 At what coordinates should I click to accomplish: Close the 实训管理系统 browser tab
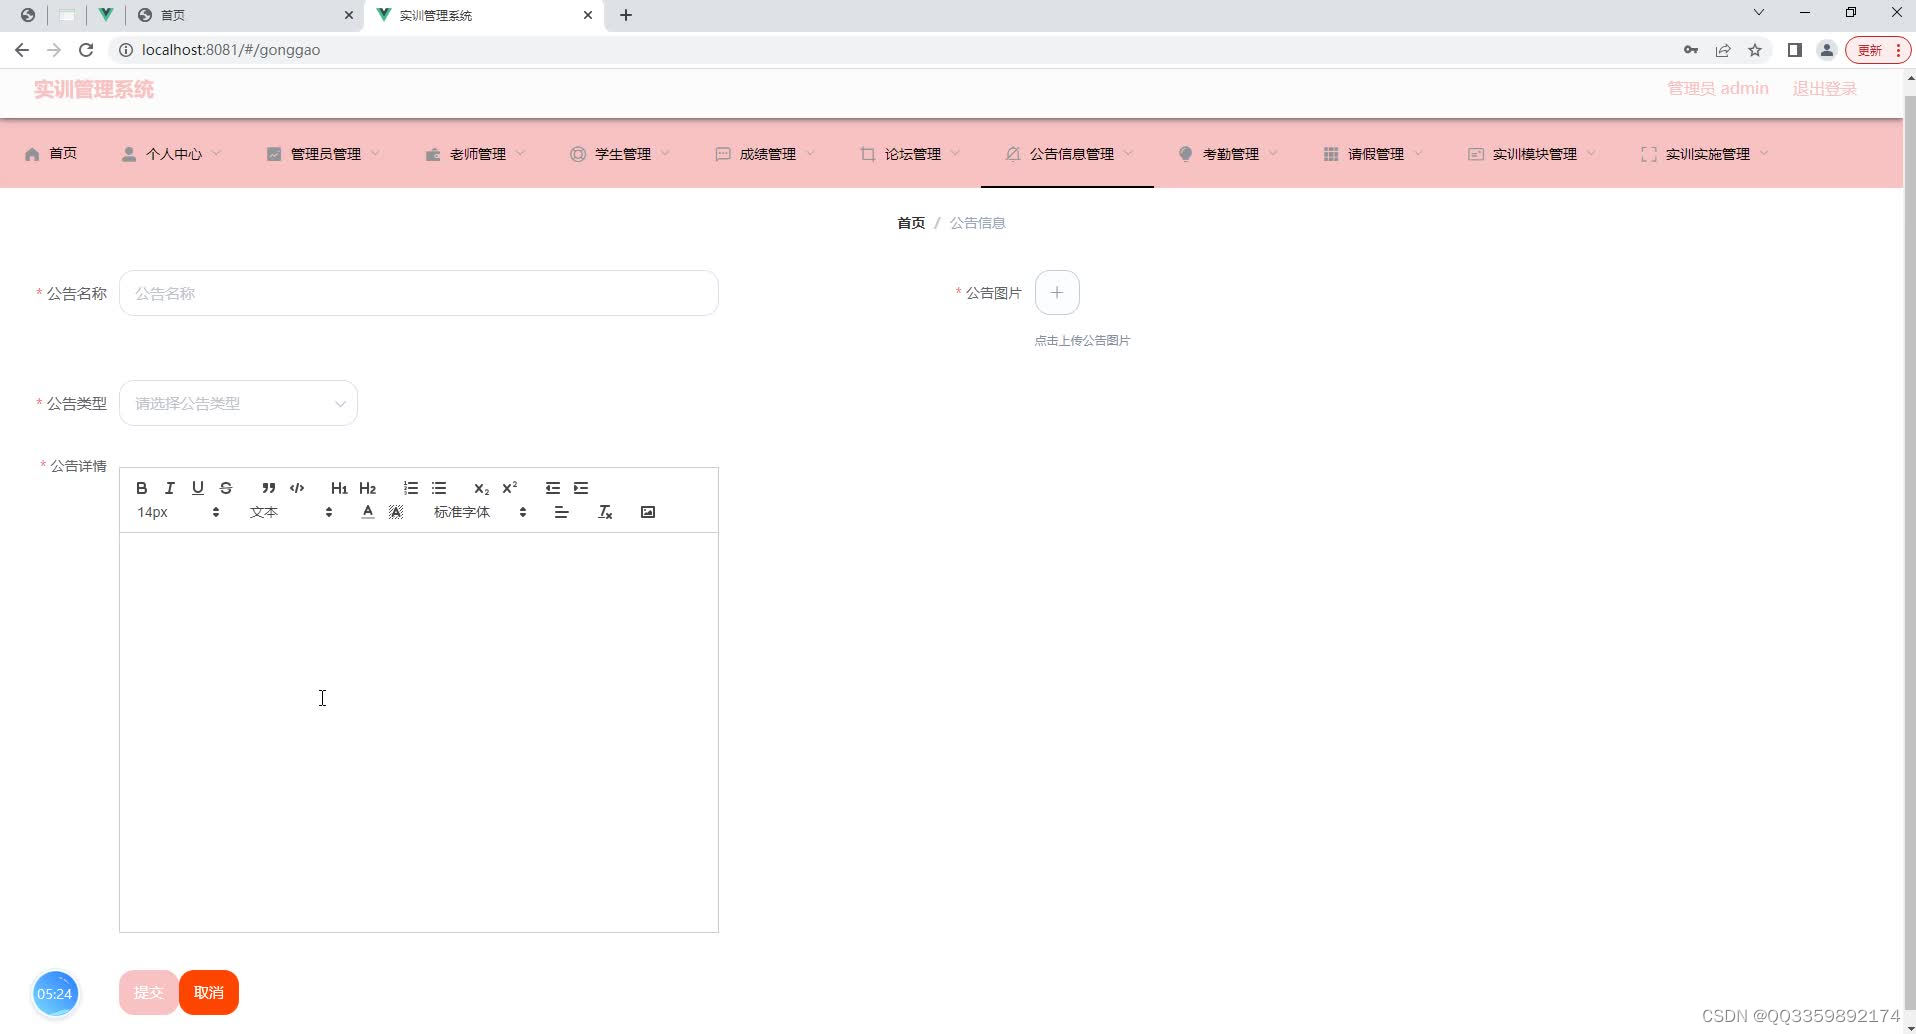588,15
